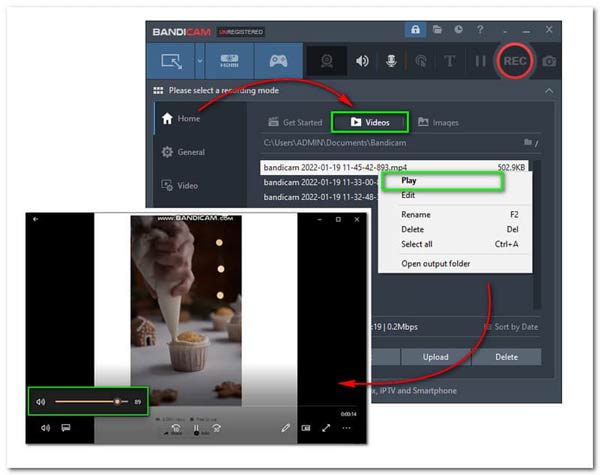Viewport: 600px width, 475px height.
Task: Choose Rename in the context menu
Action: [455, 214]
